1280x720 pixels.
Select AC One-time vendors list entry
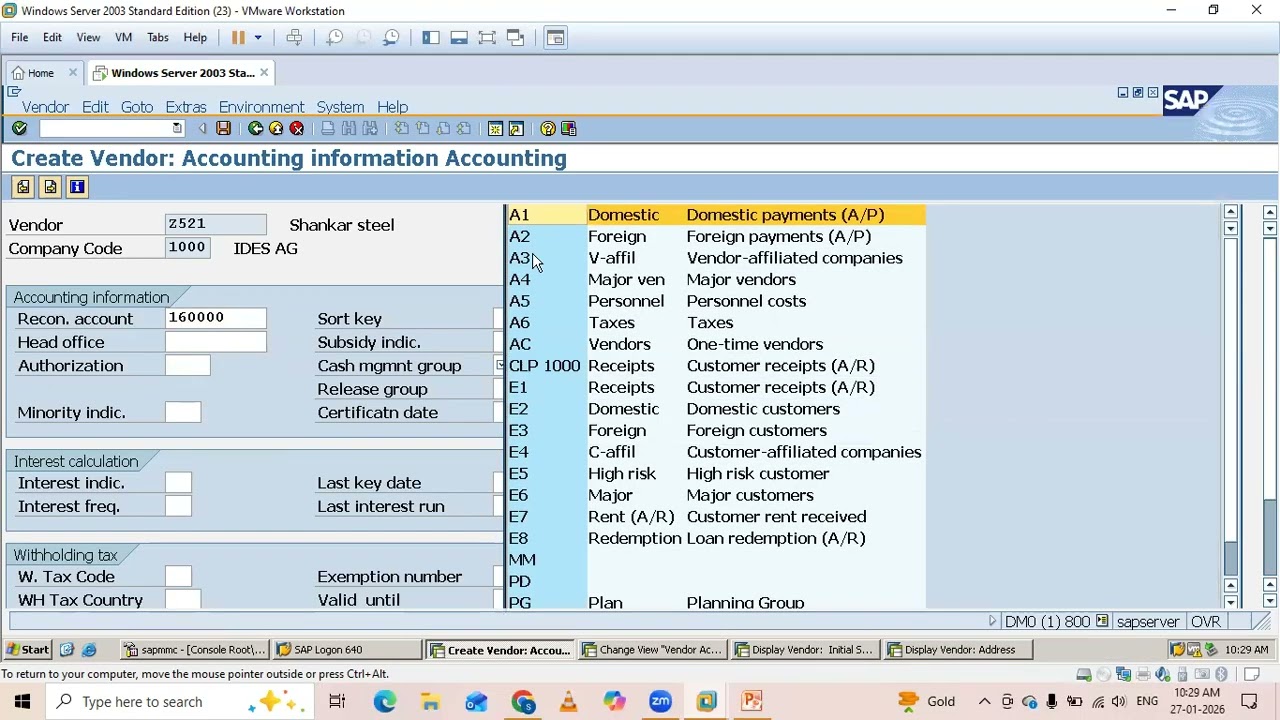(716, 344)
